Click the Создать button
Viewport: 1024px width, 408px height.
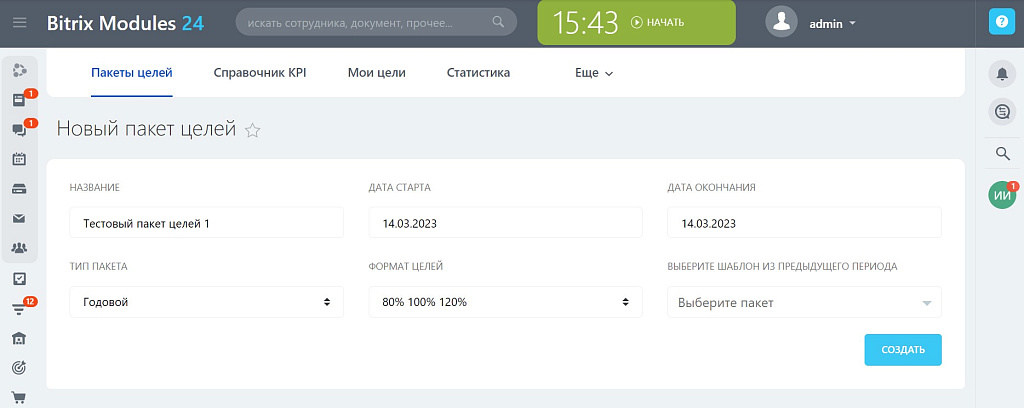coord(902,350)
